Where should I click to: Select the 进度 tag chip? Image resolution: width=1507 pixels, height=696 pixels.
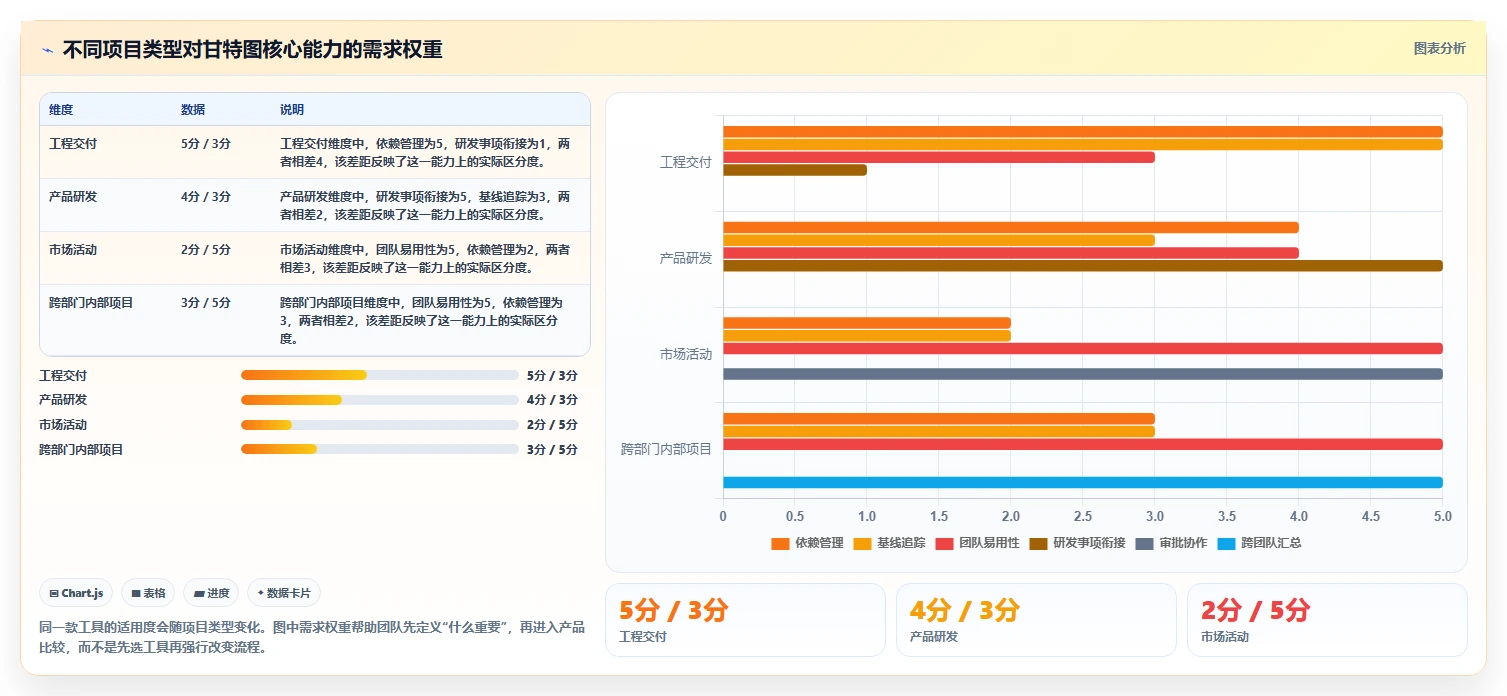click(211, 593)
